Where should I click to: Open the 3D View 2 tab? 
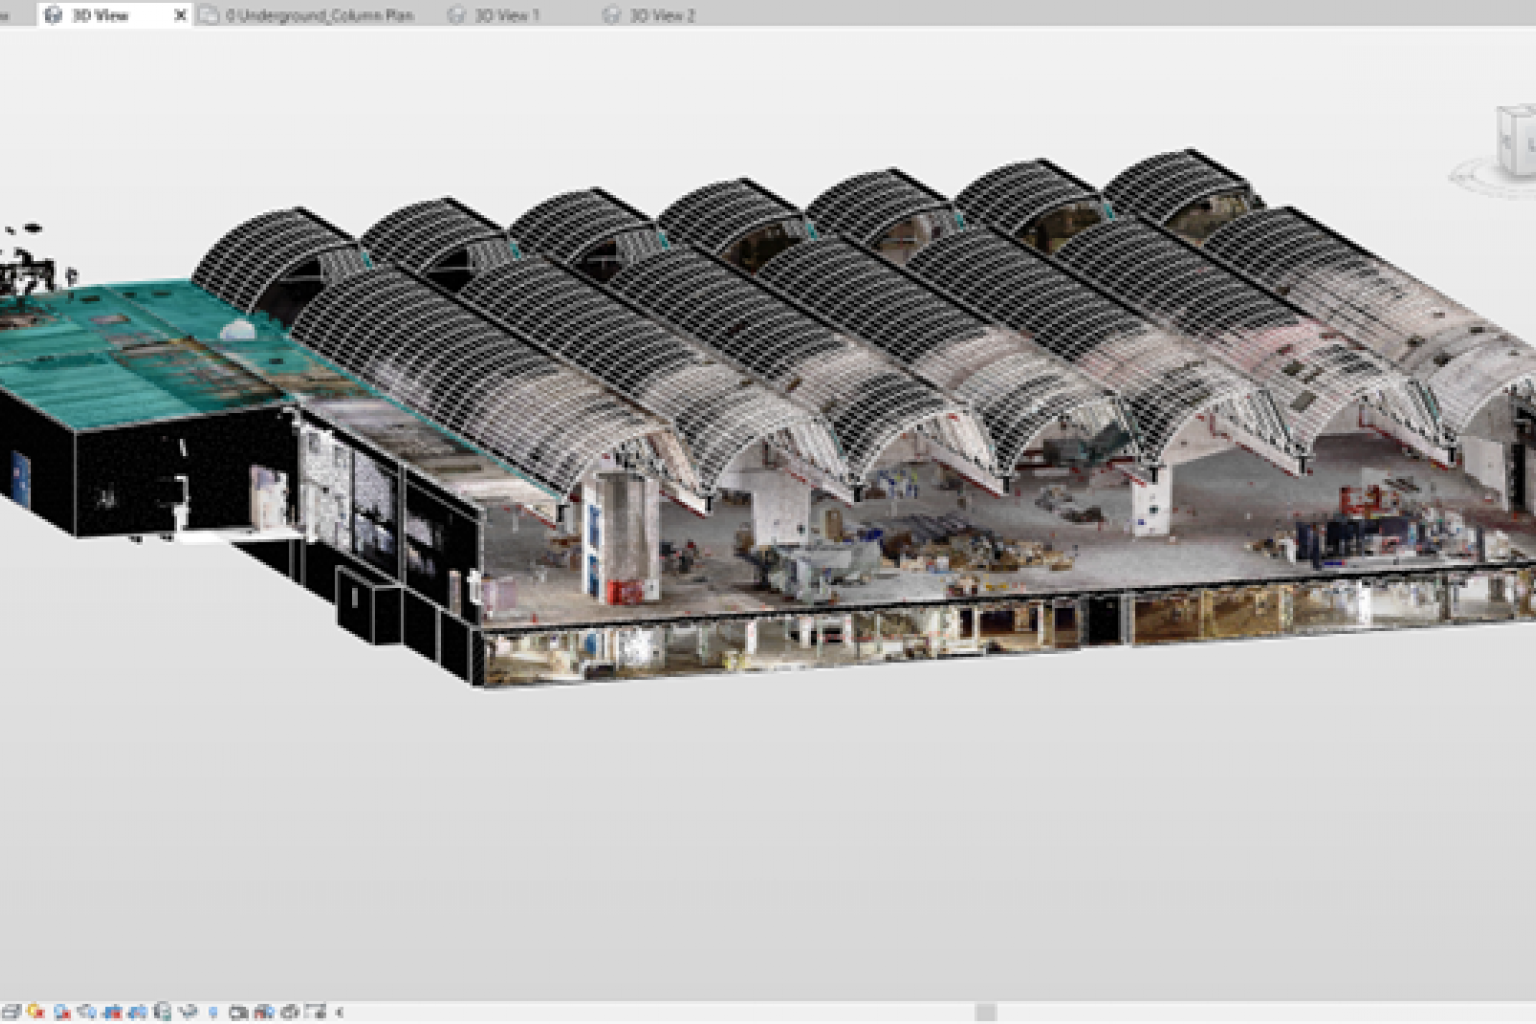pyautogui.click(x=661, y=15)
